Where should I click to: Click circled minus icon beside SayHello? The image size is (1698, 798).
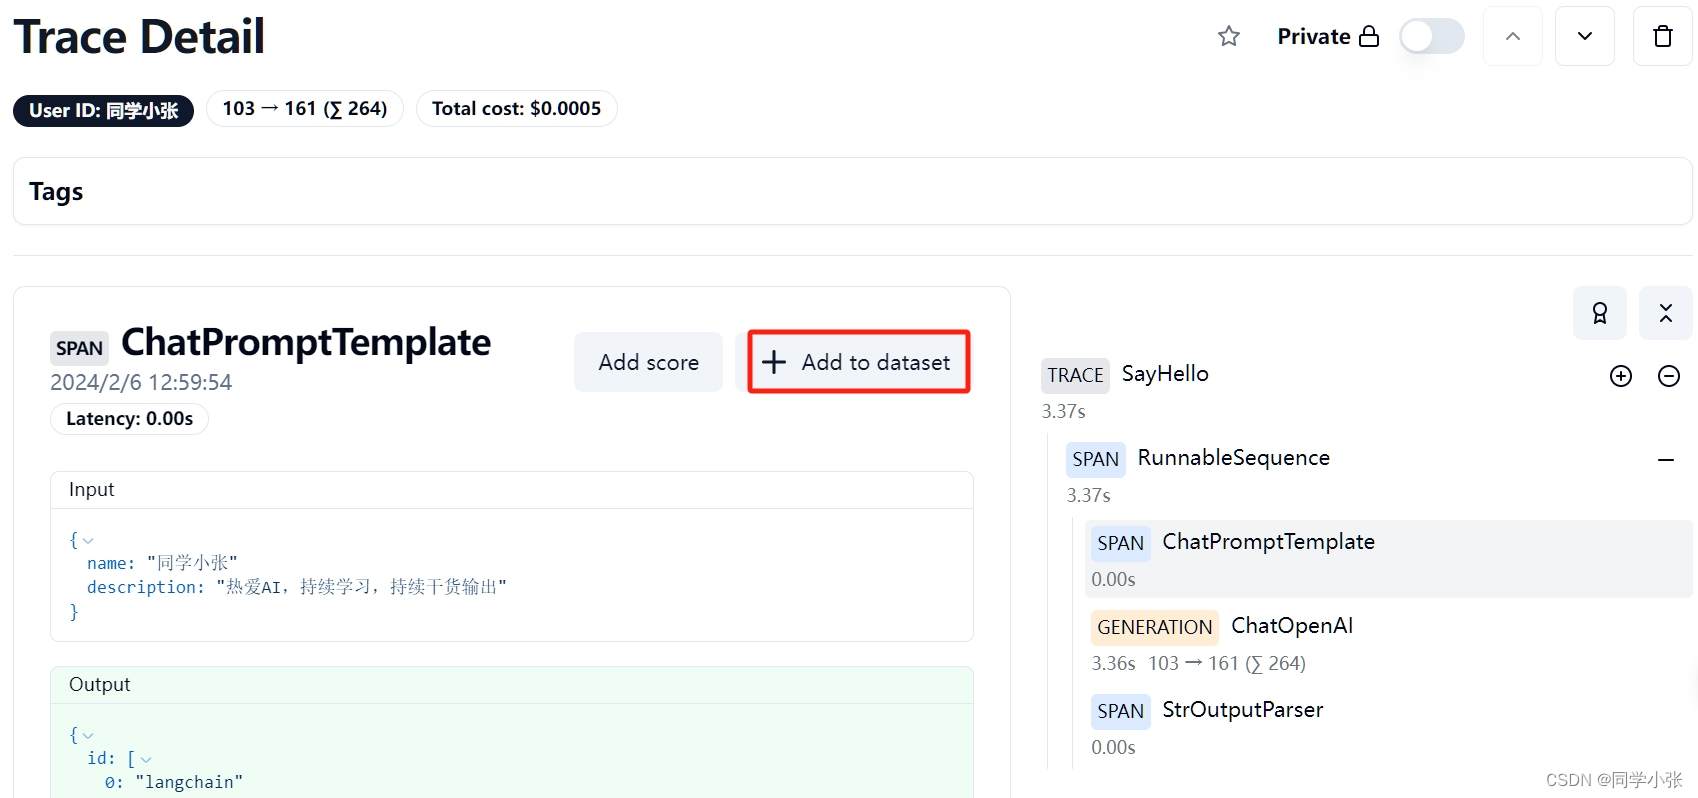1668,376
